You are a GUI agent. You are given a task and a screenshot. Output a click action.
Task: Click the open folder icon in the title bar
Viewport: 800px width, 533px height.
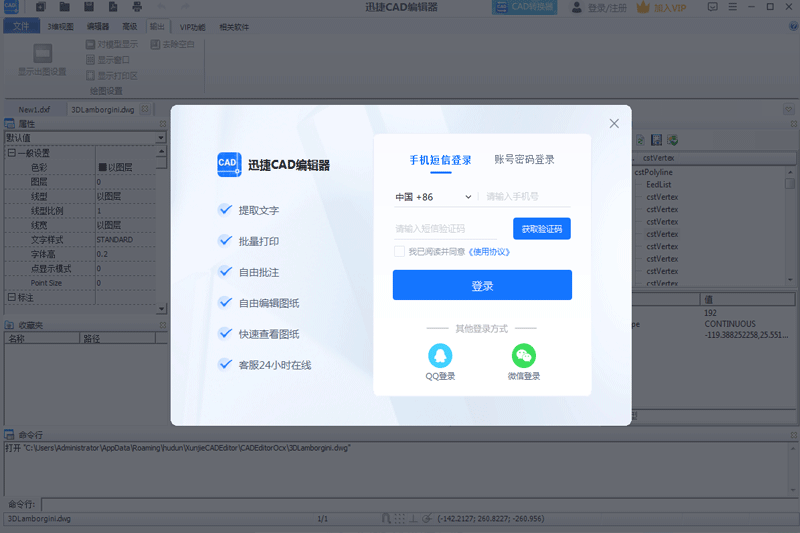coord(65,7)
